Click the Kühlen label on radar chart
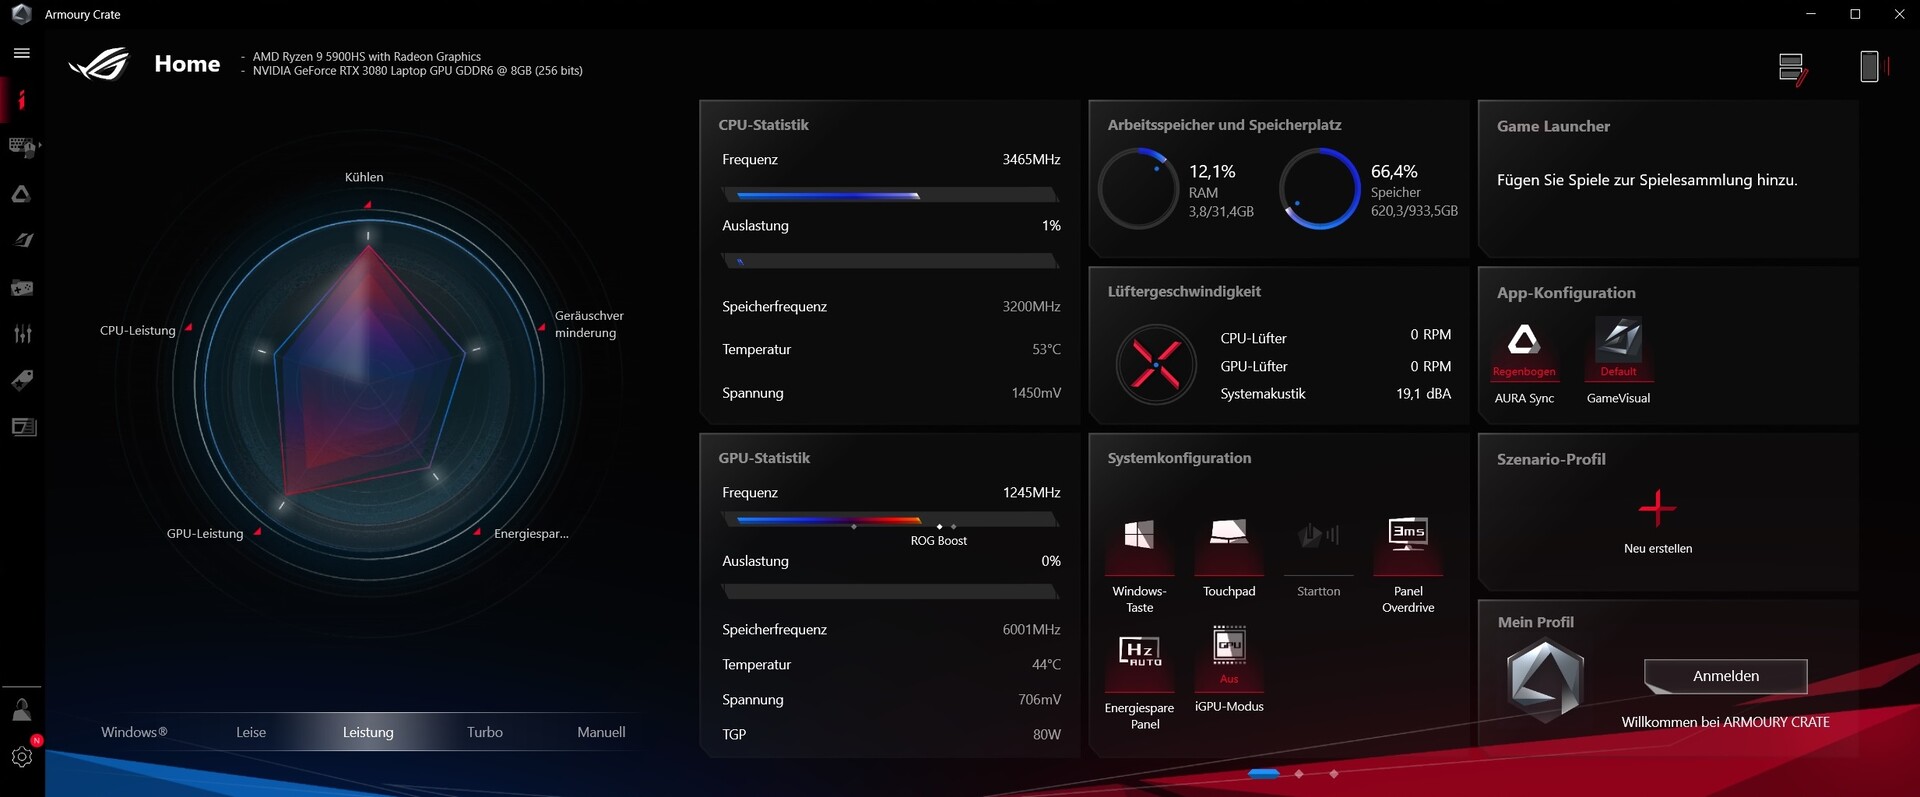 [x=364, y=177]
